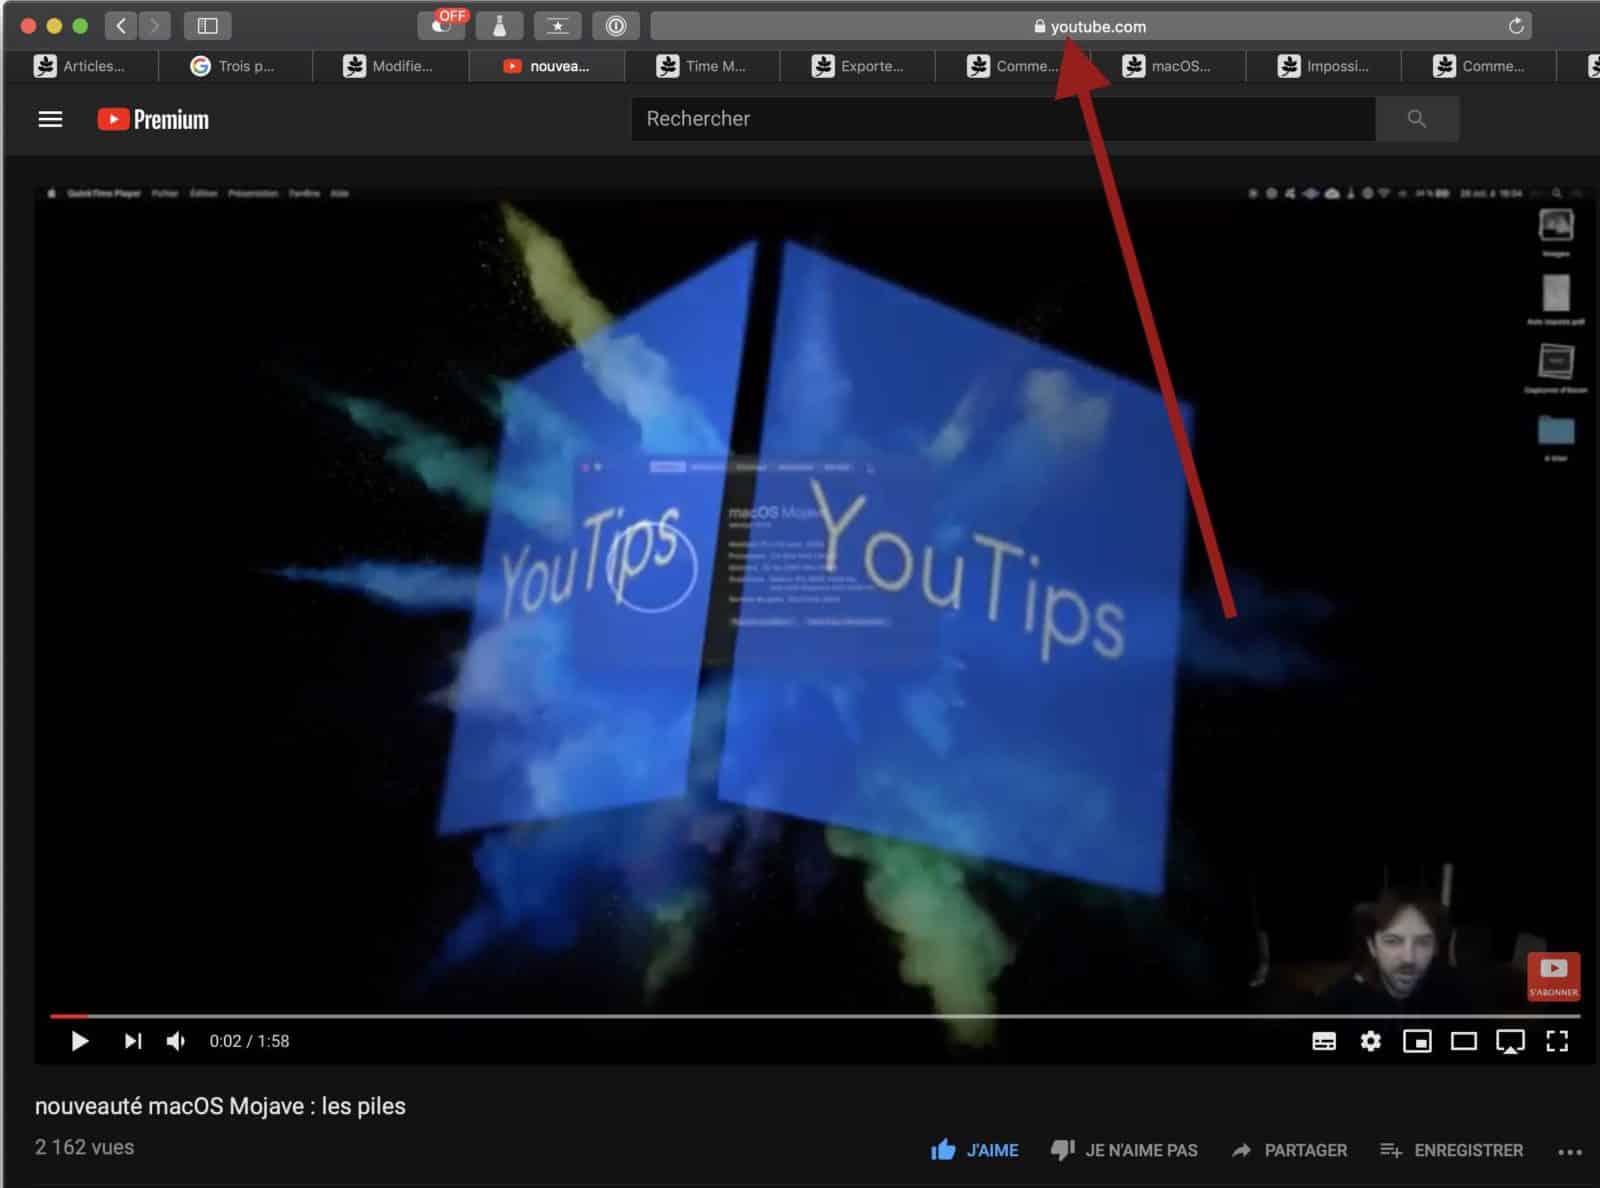Switch to the Exporte... tab
This screenshot has width=1600, height=1188.
pyautogui.click(x=858, y=66)
